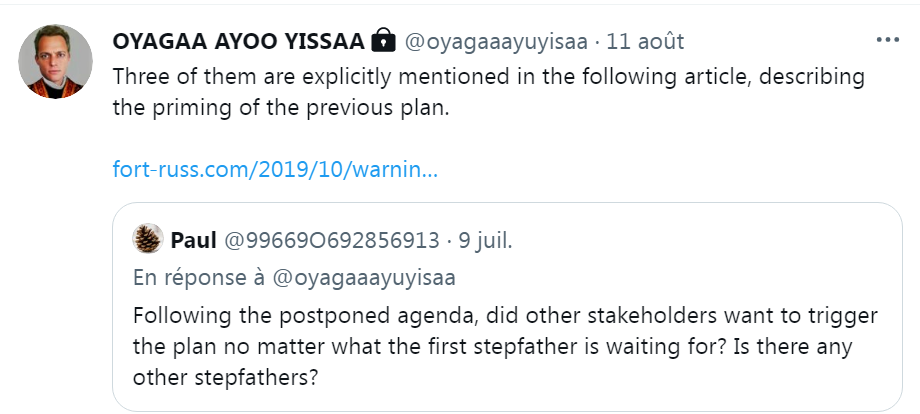Click Paul's pinecone avatar icon

tap(148, 239)
